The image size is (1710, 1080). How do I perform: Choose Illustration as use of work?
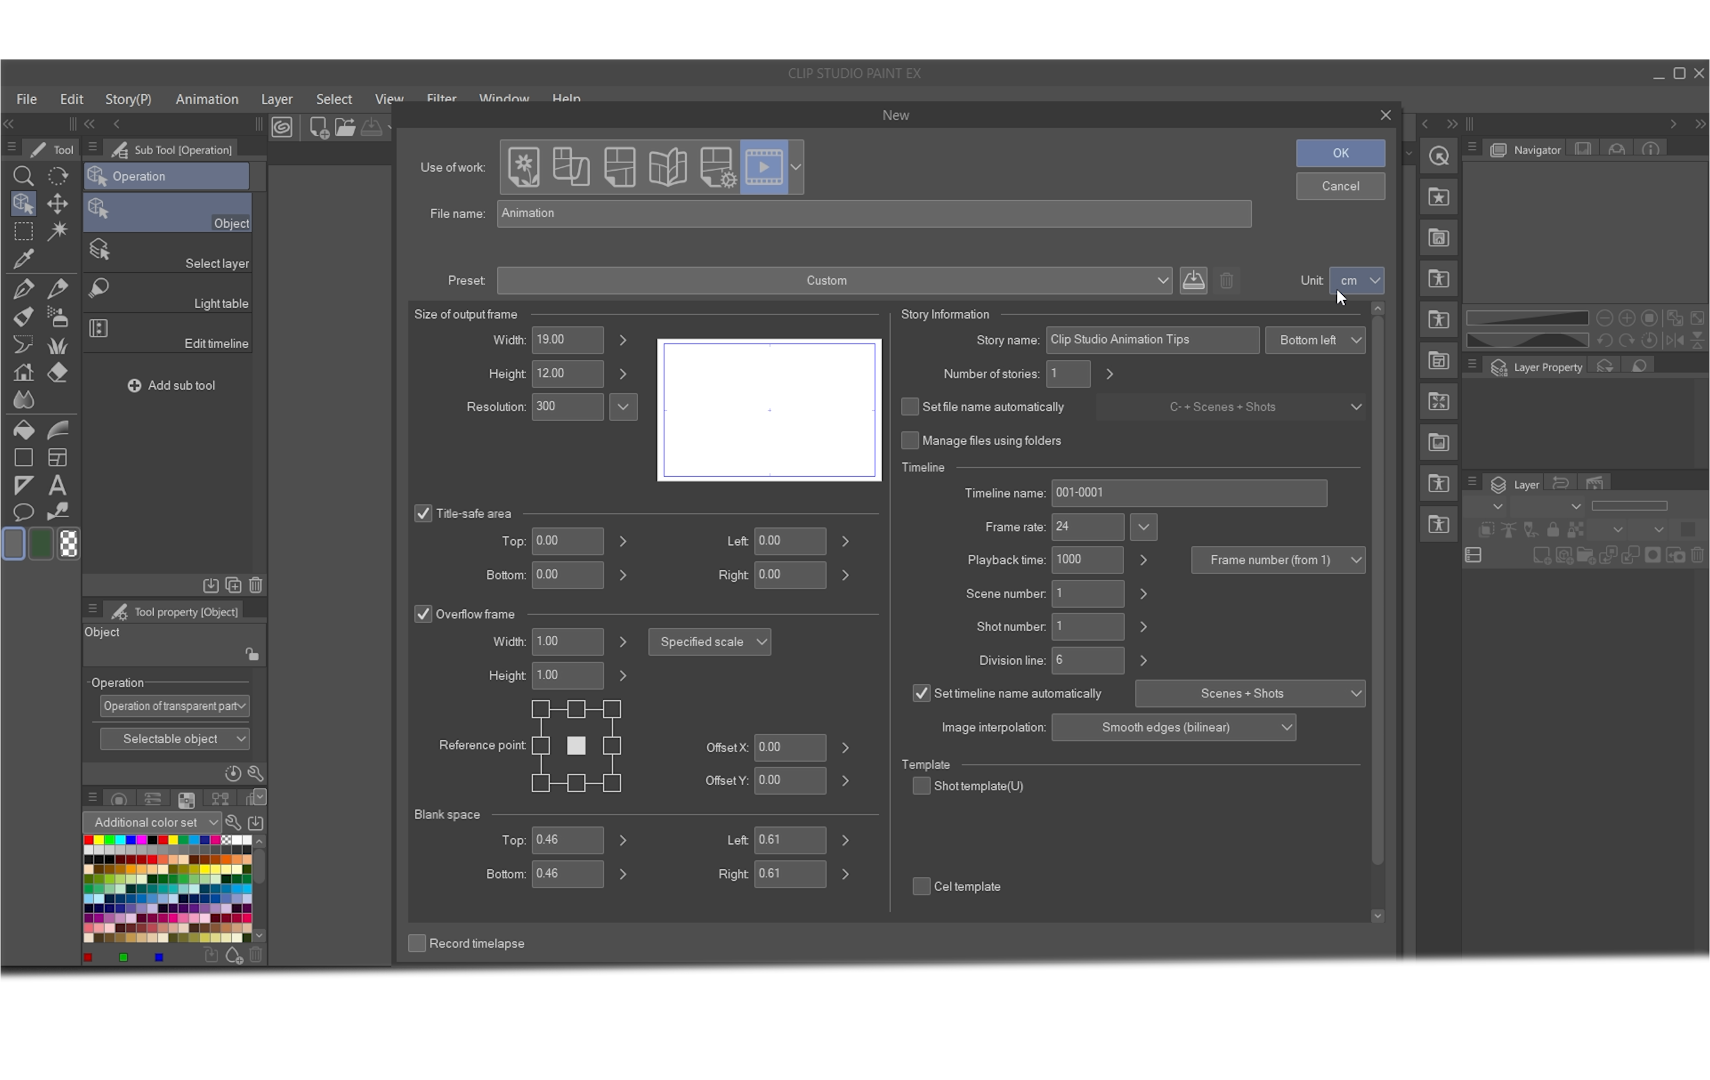523,167
